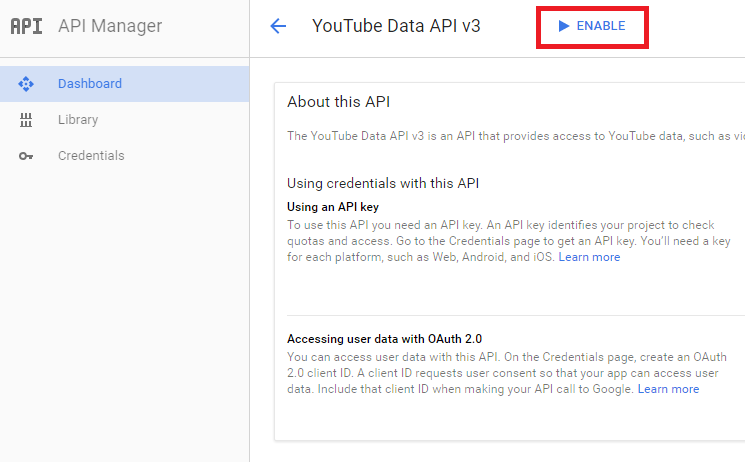Image resolution: width=745 pixels, height=462 pixels.
Task: Click the API logo icon
Action: (x=27, y=26)
